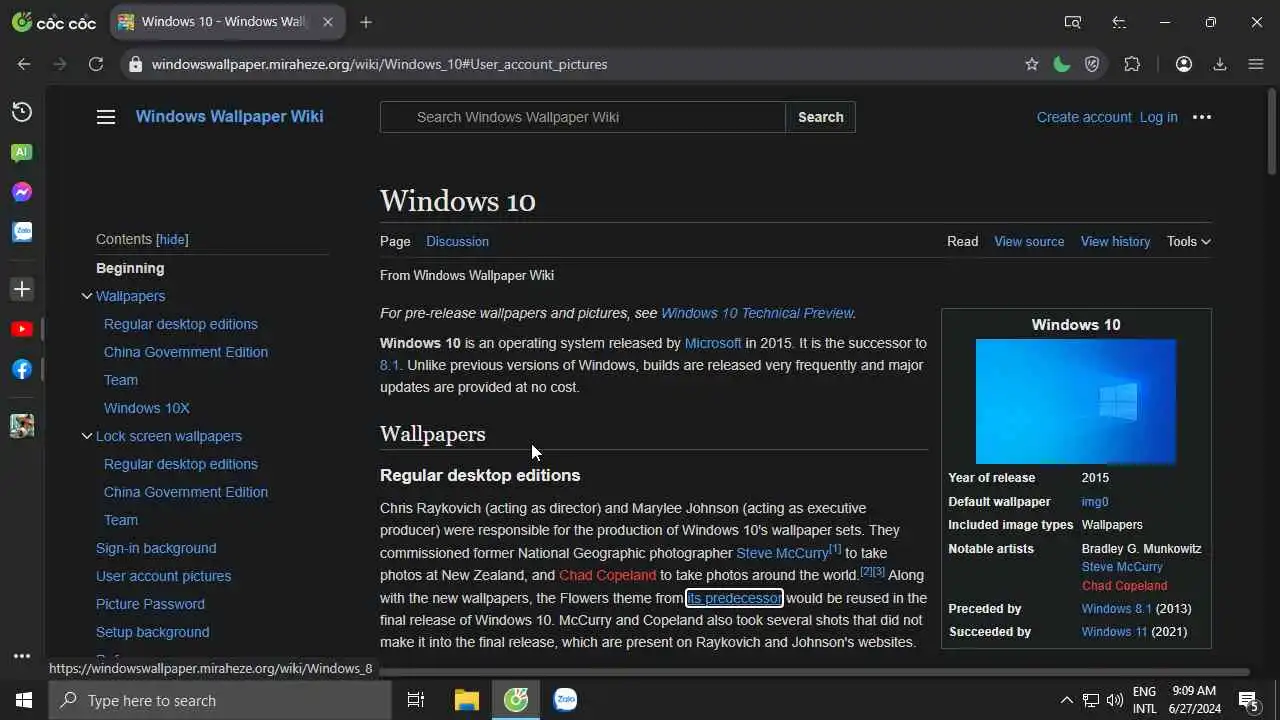Open the sidebar more options ellipsis
Viewport: 1280px width, 720px height.
click(21, 656)
